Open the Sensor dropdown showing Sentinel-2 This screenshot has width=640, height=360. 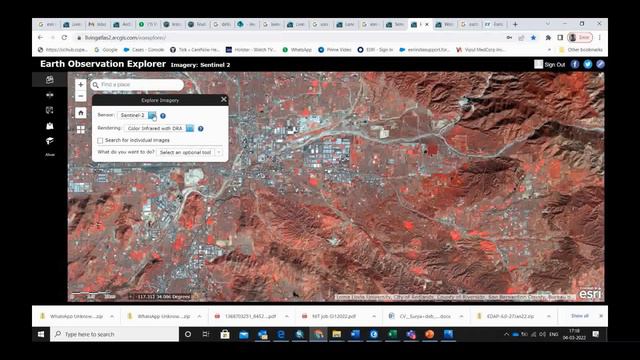pos(152,116)
